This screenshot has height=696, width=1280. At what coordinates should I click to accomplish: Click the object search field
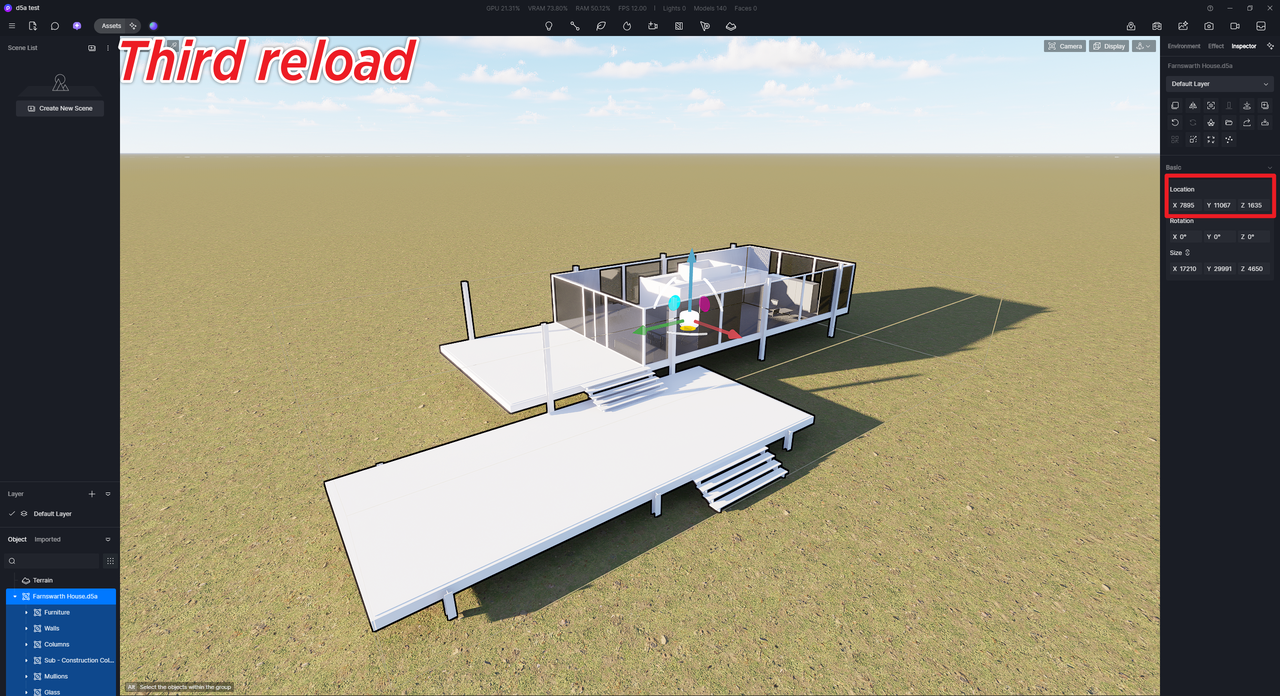[x=55, y=561]
